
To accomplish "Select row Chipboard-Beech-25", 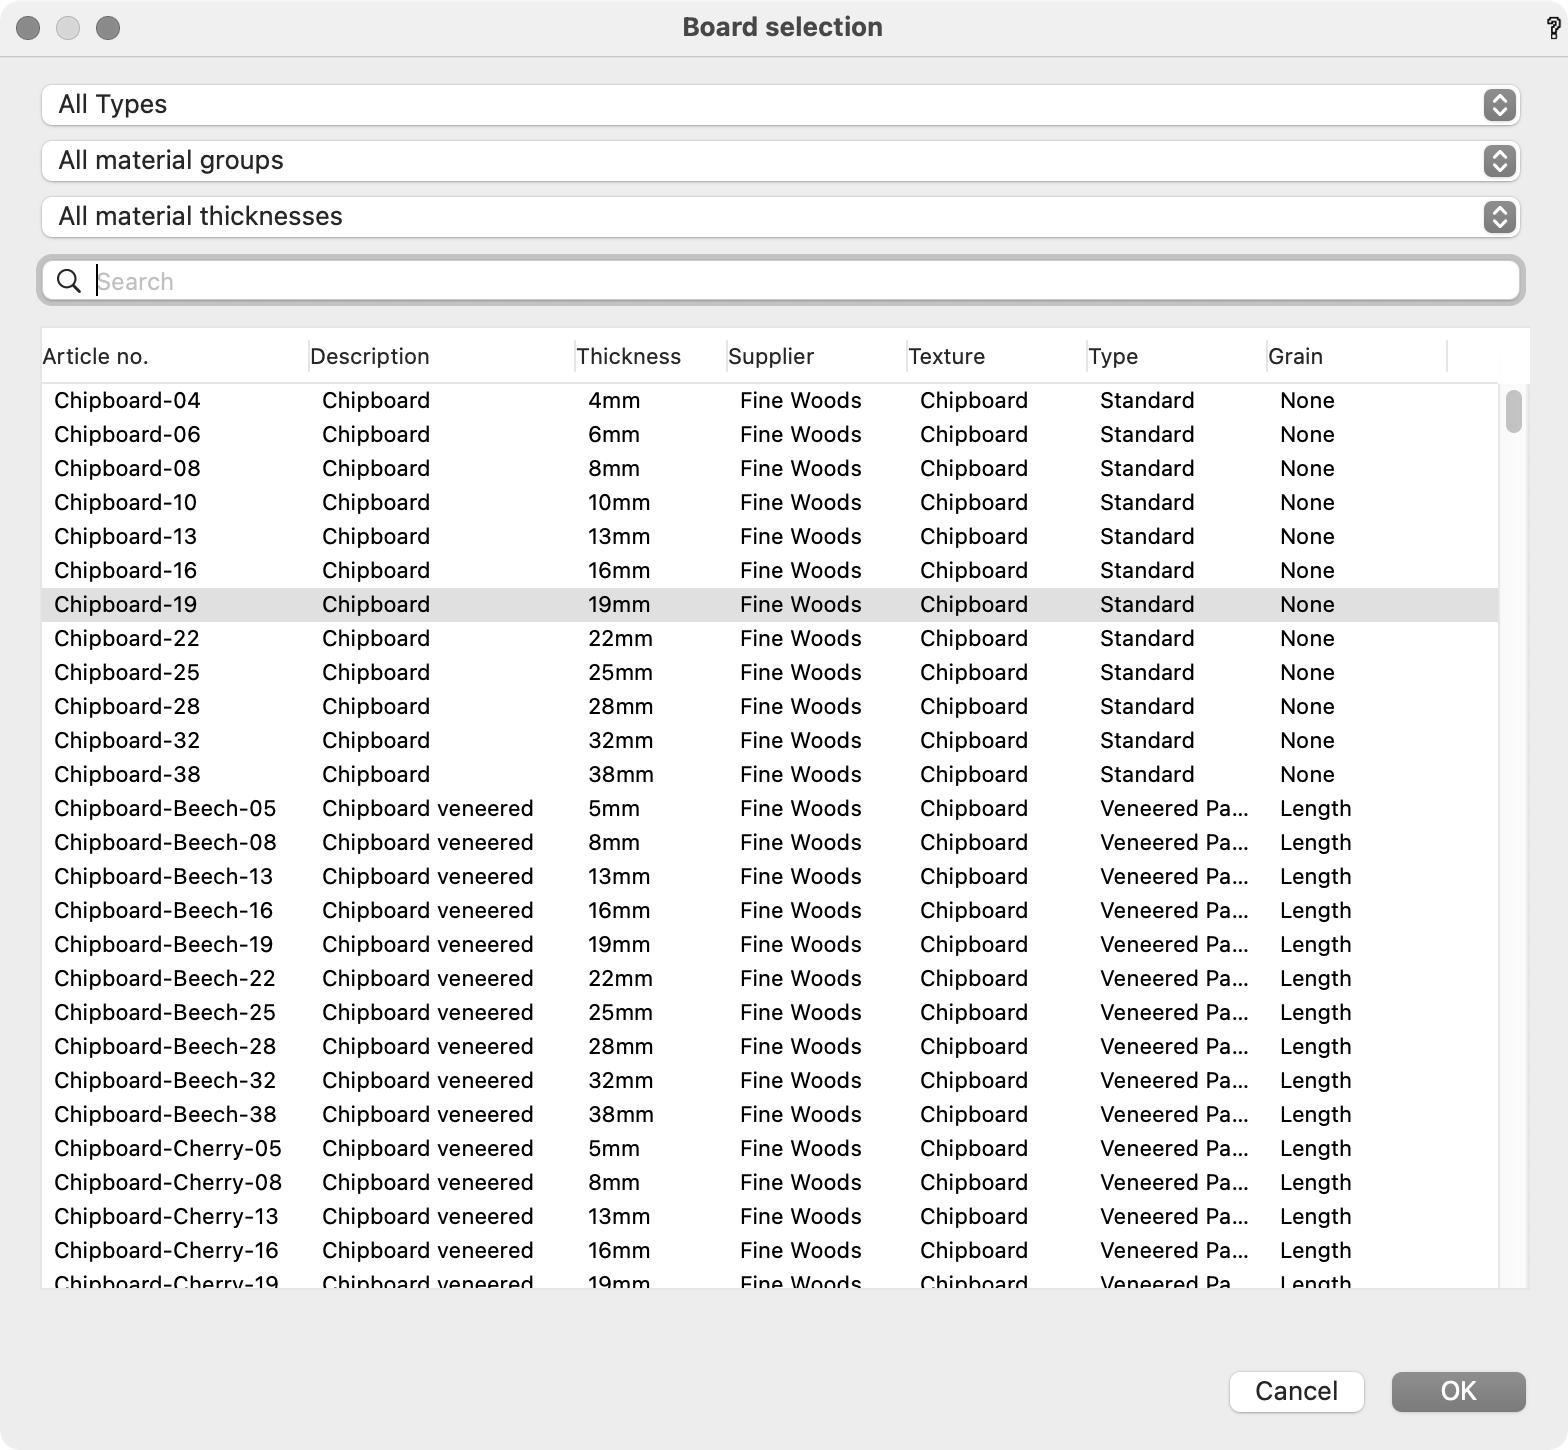I will point(770,1013).
